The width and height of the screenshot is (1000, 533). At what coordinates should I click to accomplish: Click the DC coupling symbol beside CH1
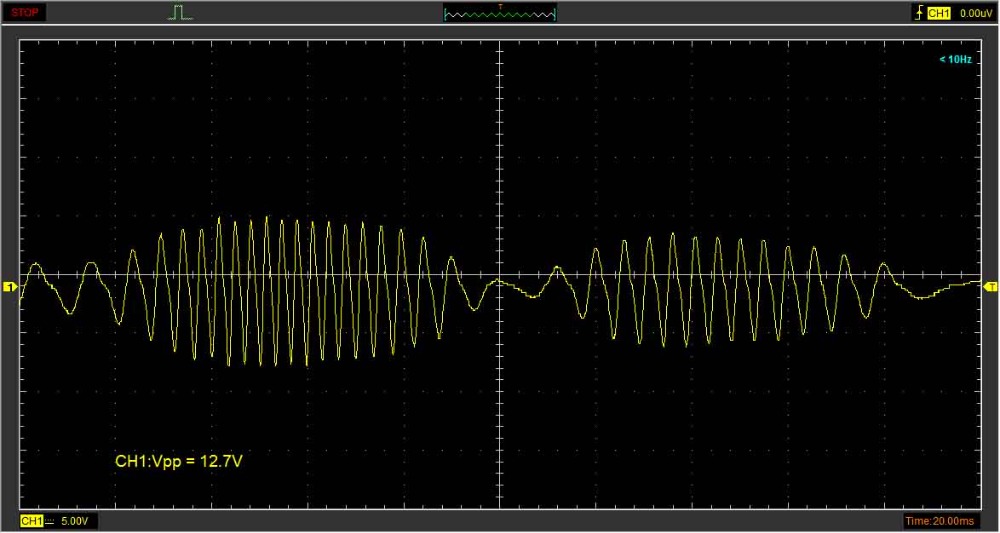pos(50,521)
